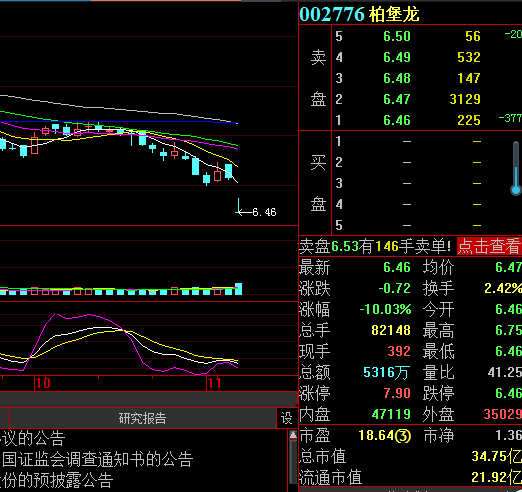Click the latest tall cyan volume bar
Screen dimensions: 522x492
coord(239,289)
